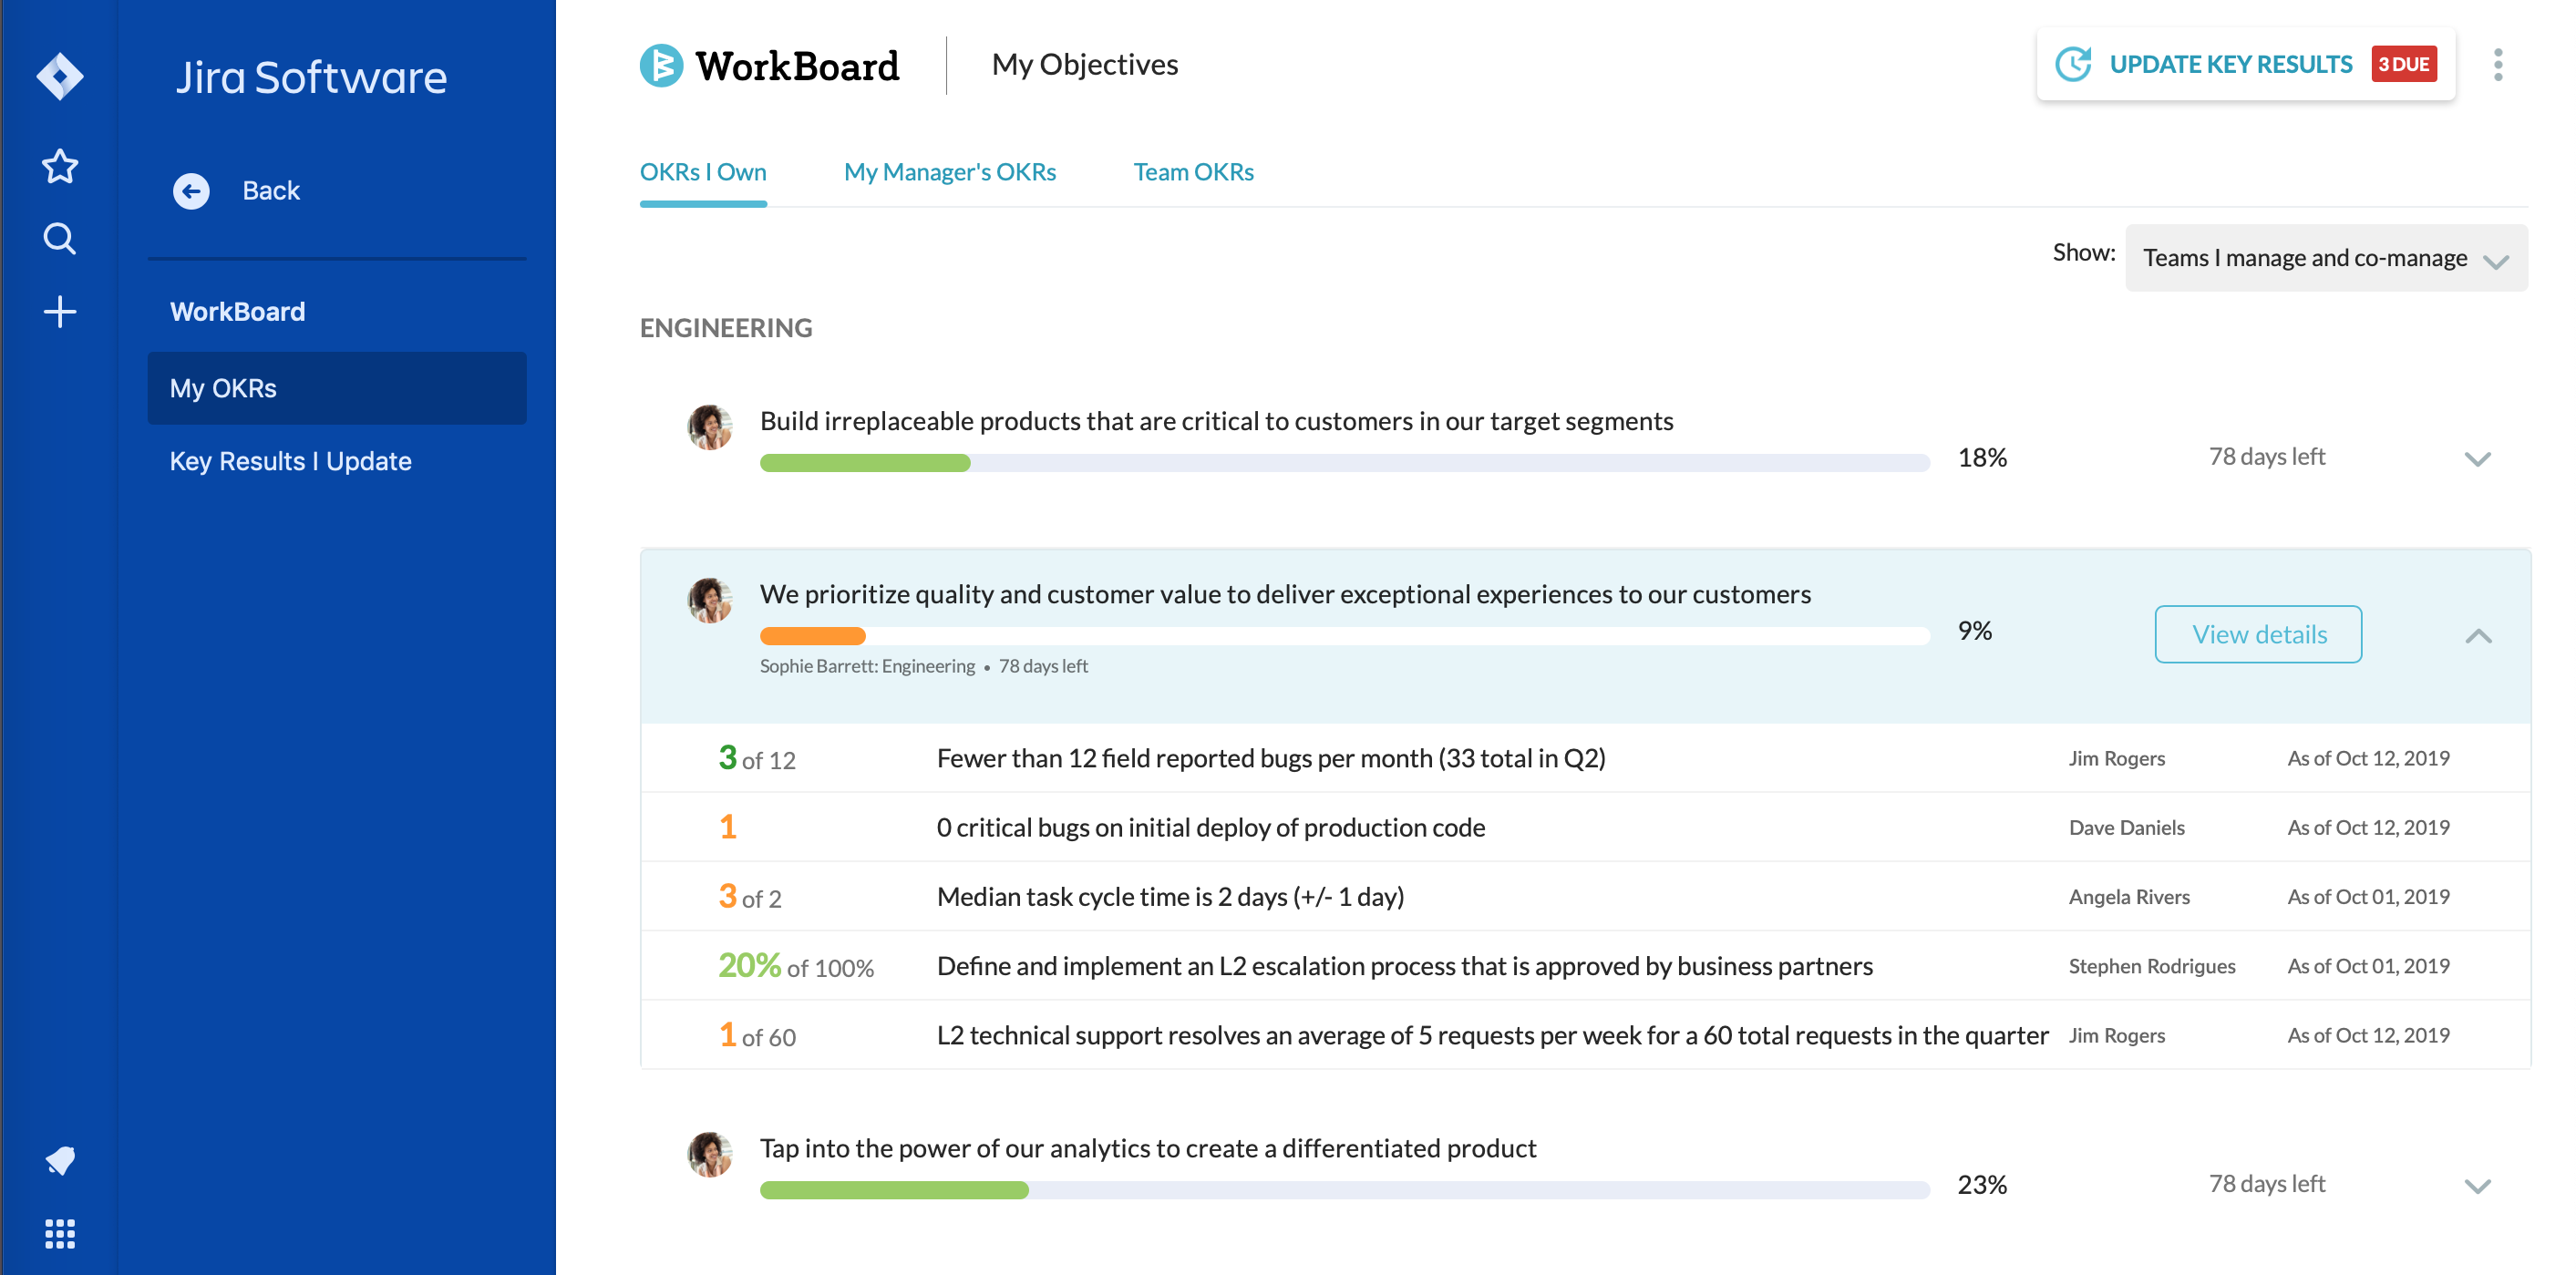Click the plus icon to create new item
Viewport: 2576px width, 1275px height.
pyautogui.click(x=59, y=311)
